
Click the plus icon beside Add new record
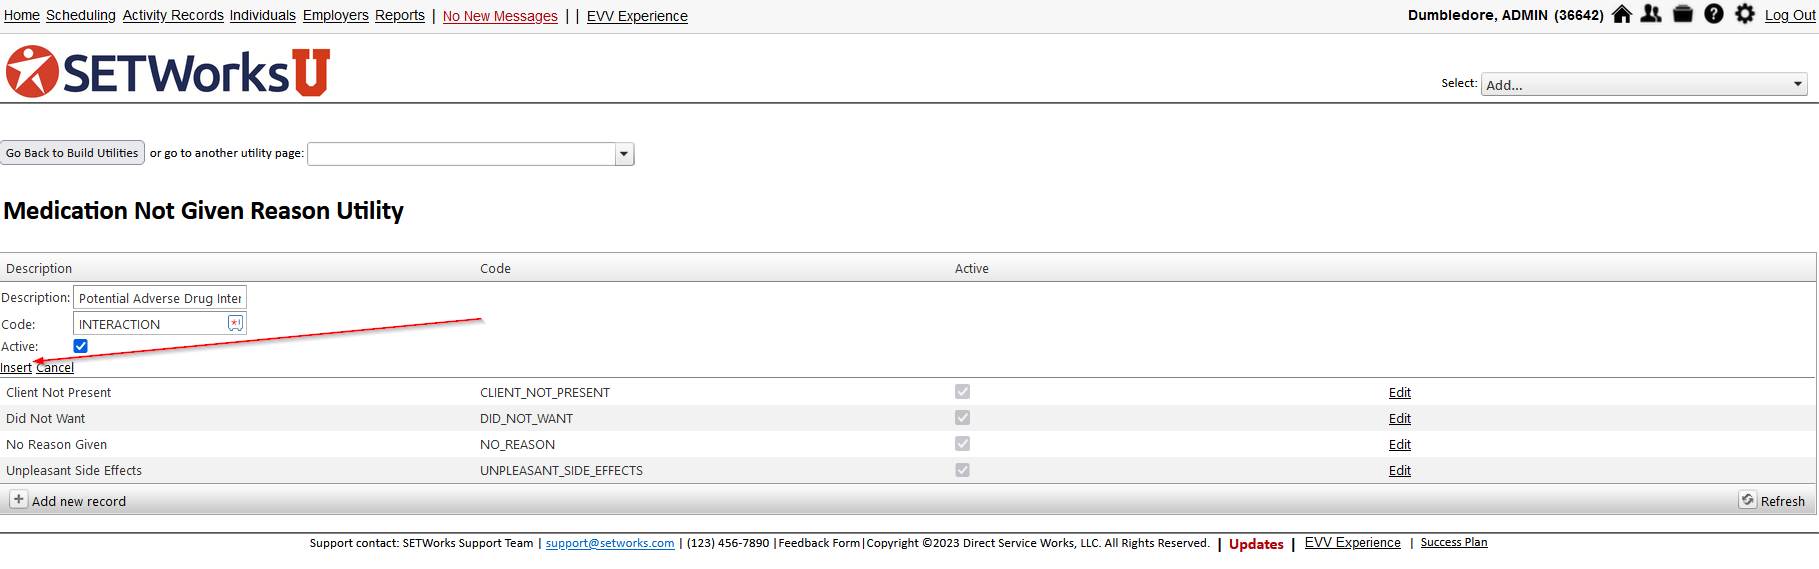(x=18, y=499)
